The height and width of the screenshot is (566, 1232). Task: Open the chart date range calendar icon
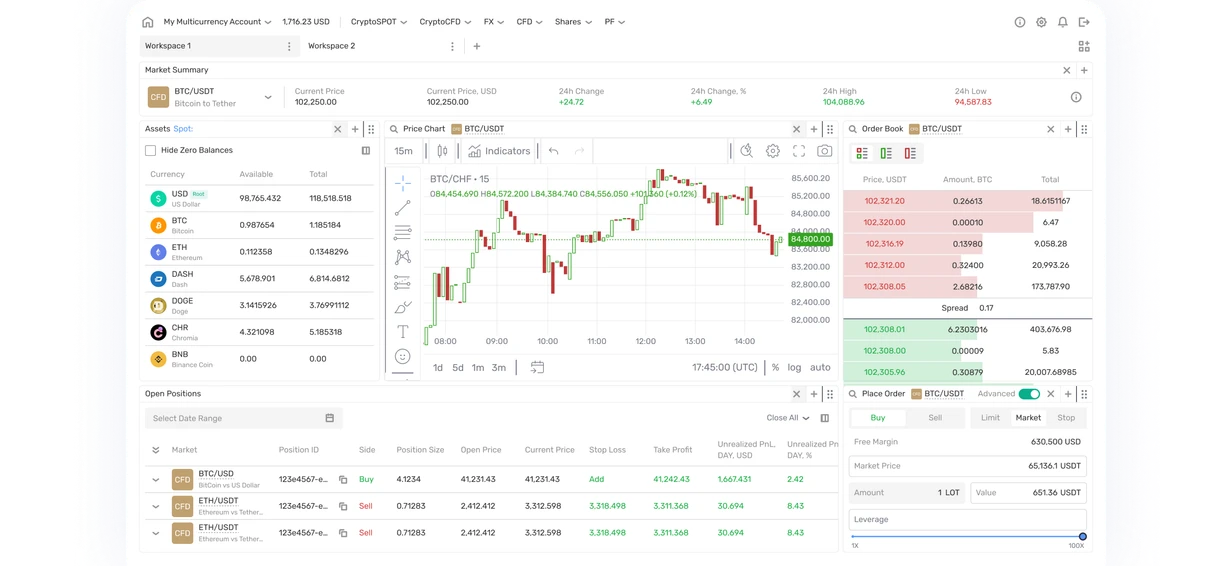537,367
